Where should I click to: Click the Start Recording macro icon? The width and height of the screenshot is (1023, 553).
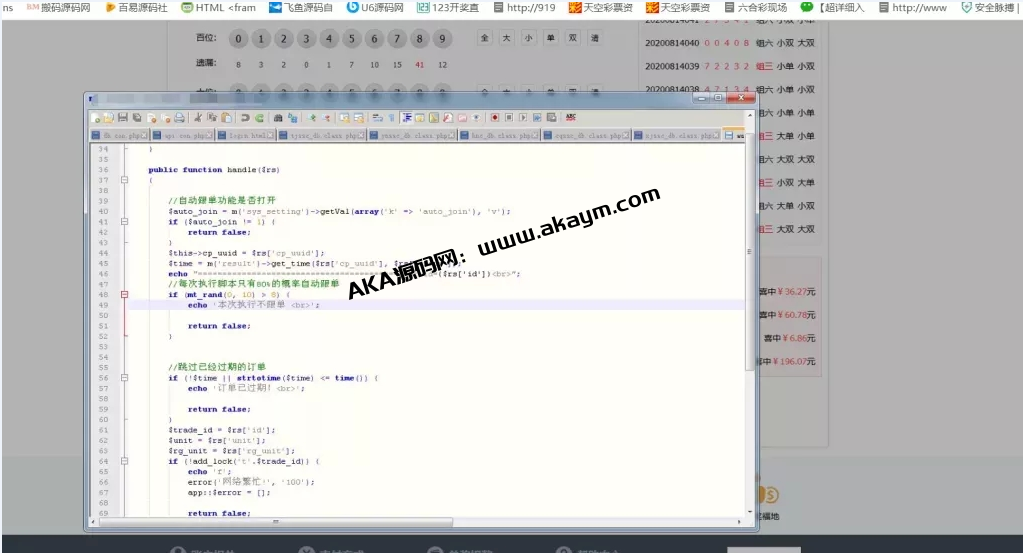point(494,118)
